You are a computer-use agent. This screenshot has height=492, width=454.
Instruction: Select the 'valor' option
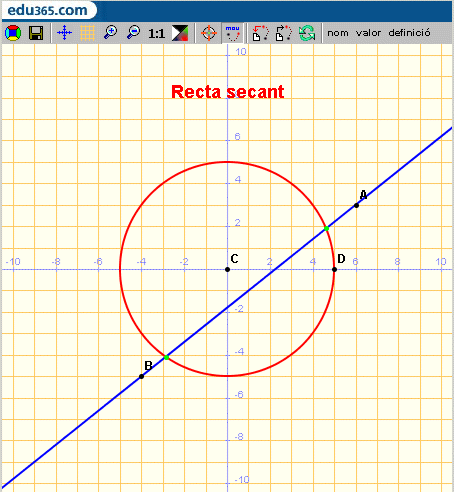[x=368, y=33]
